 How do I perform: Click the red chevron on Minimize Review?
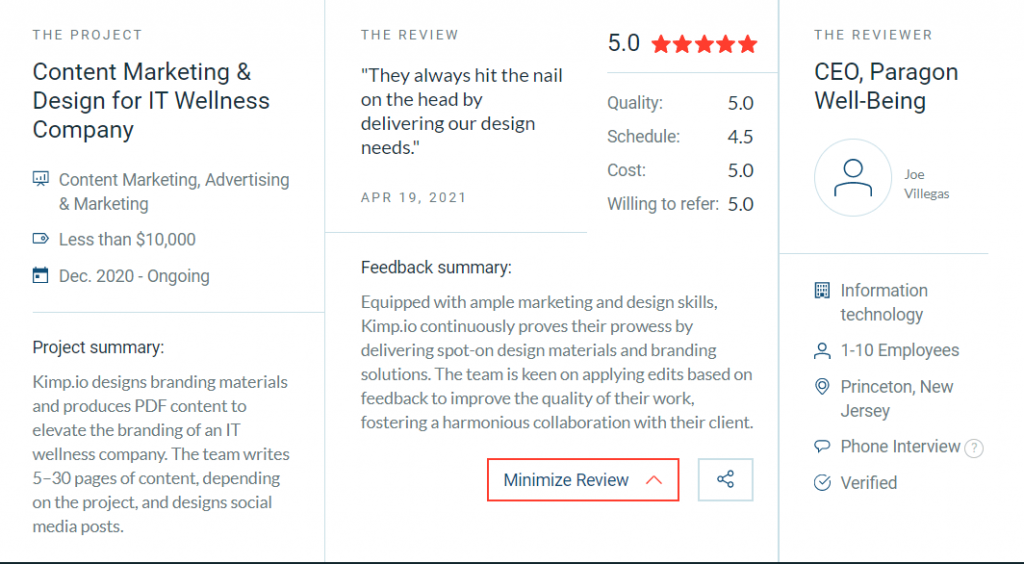click(654, 480)
